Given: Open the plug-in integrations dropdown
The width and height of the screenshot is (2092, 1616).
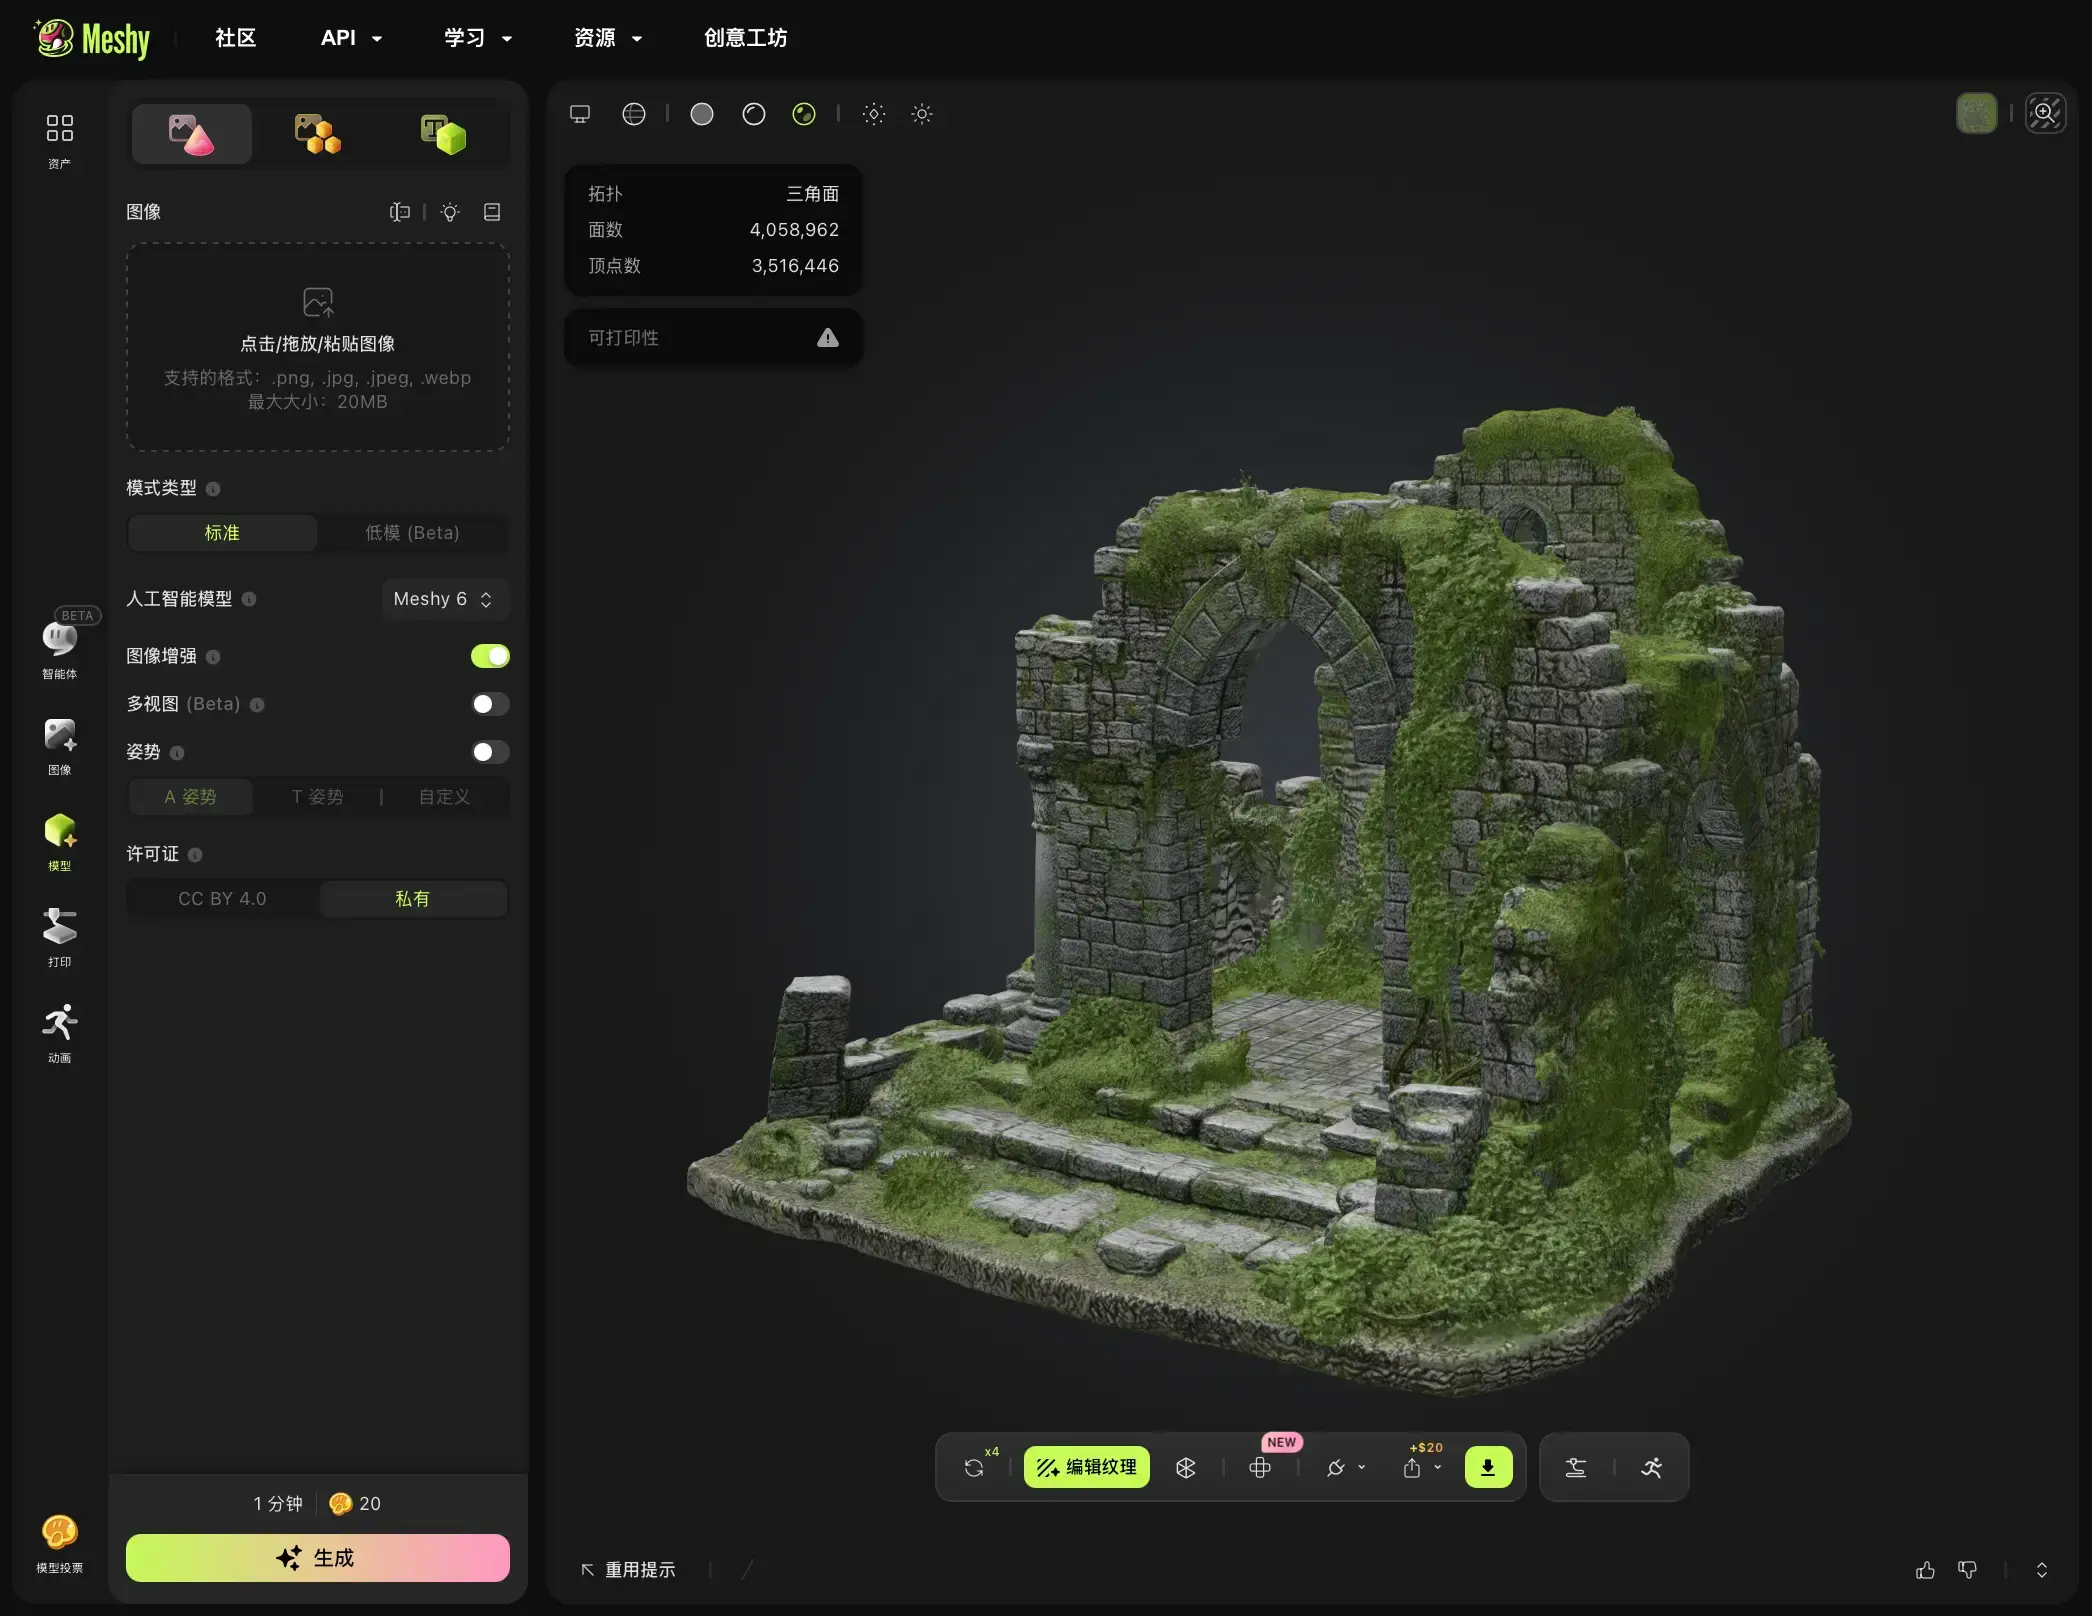Looking at the screenshot, I should point(1345,1467).
